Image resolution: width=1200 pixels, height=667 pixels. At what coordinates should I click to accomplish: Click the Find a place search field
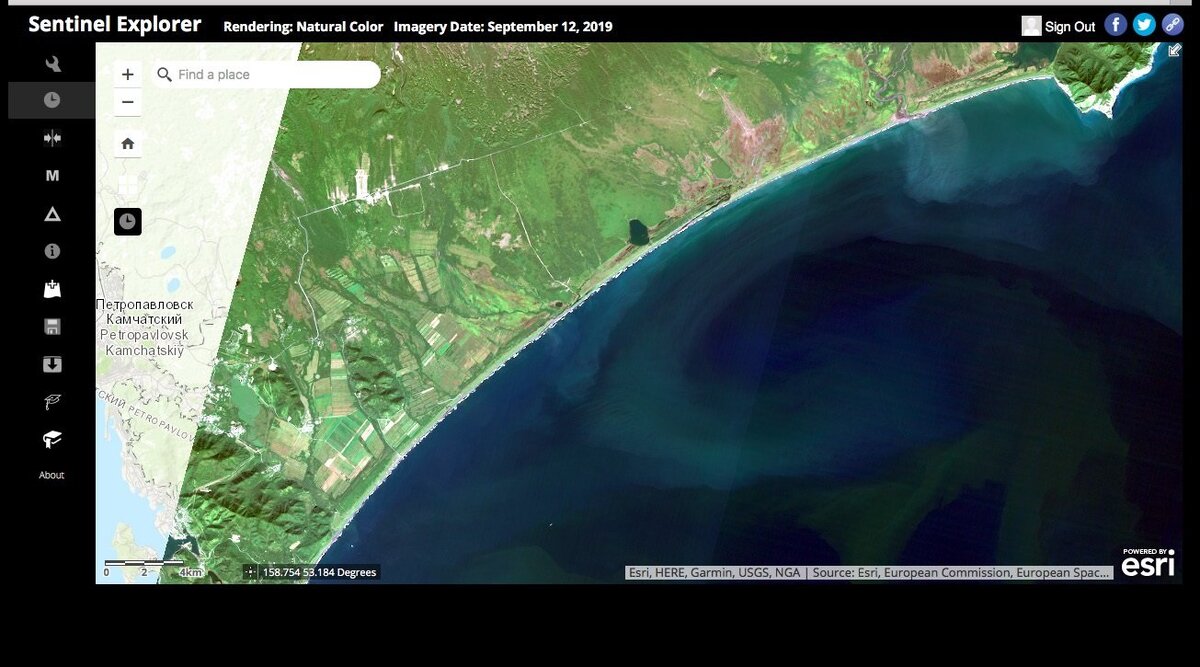tap(266, 74)
